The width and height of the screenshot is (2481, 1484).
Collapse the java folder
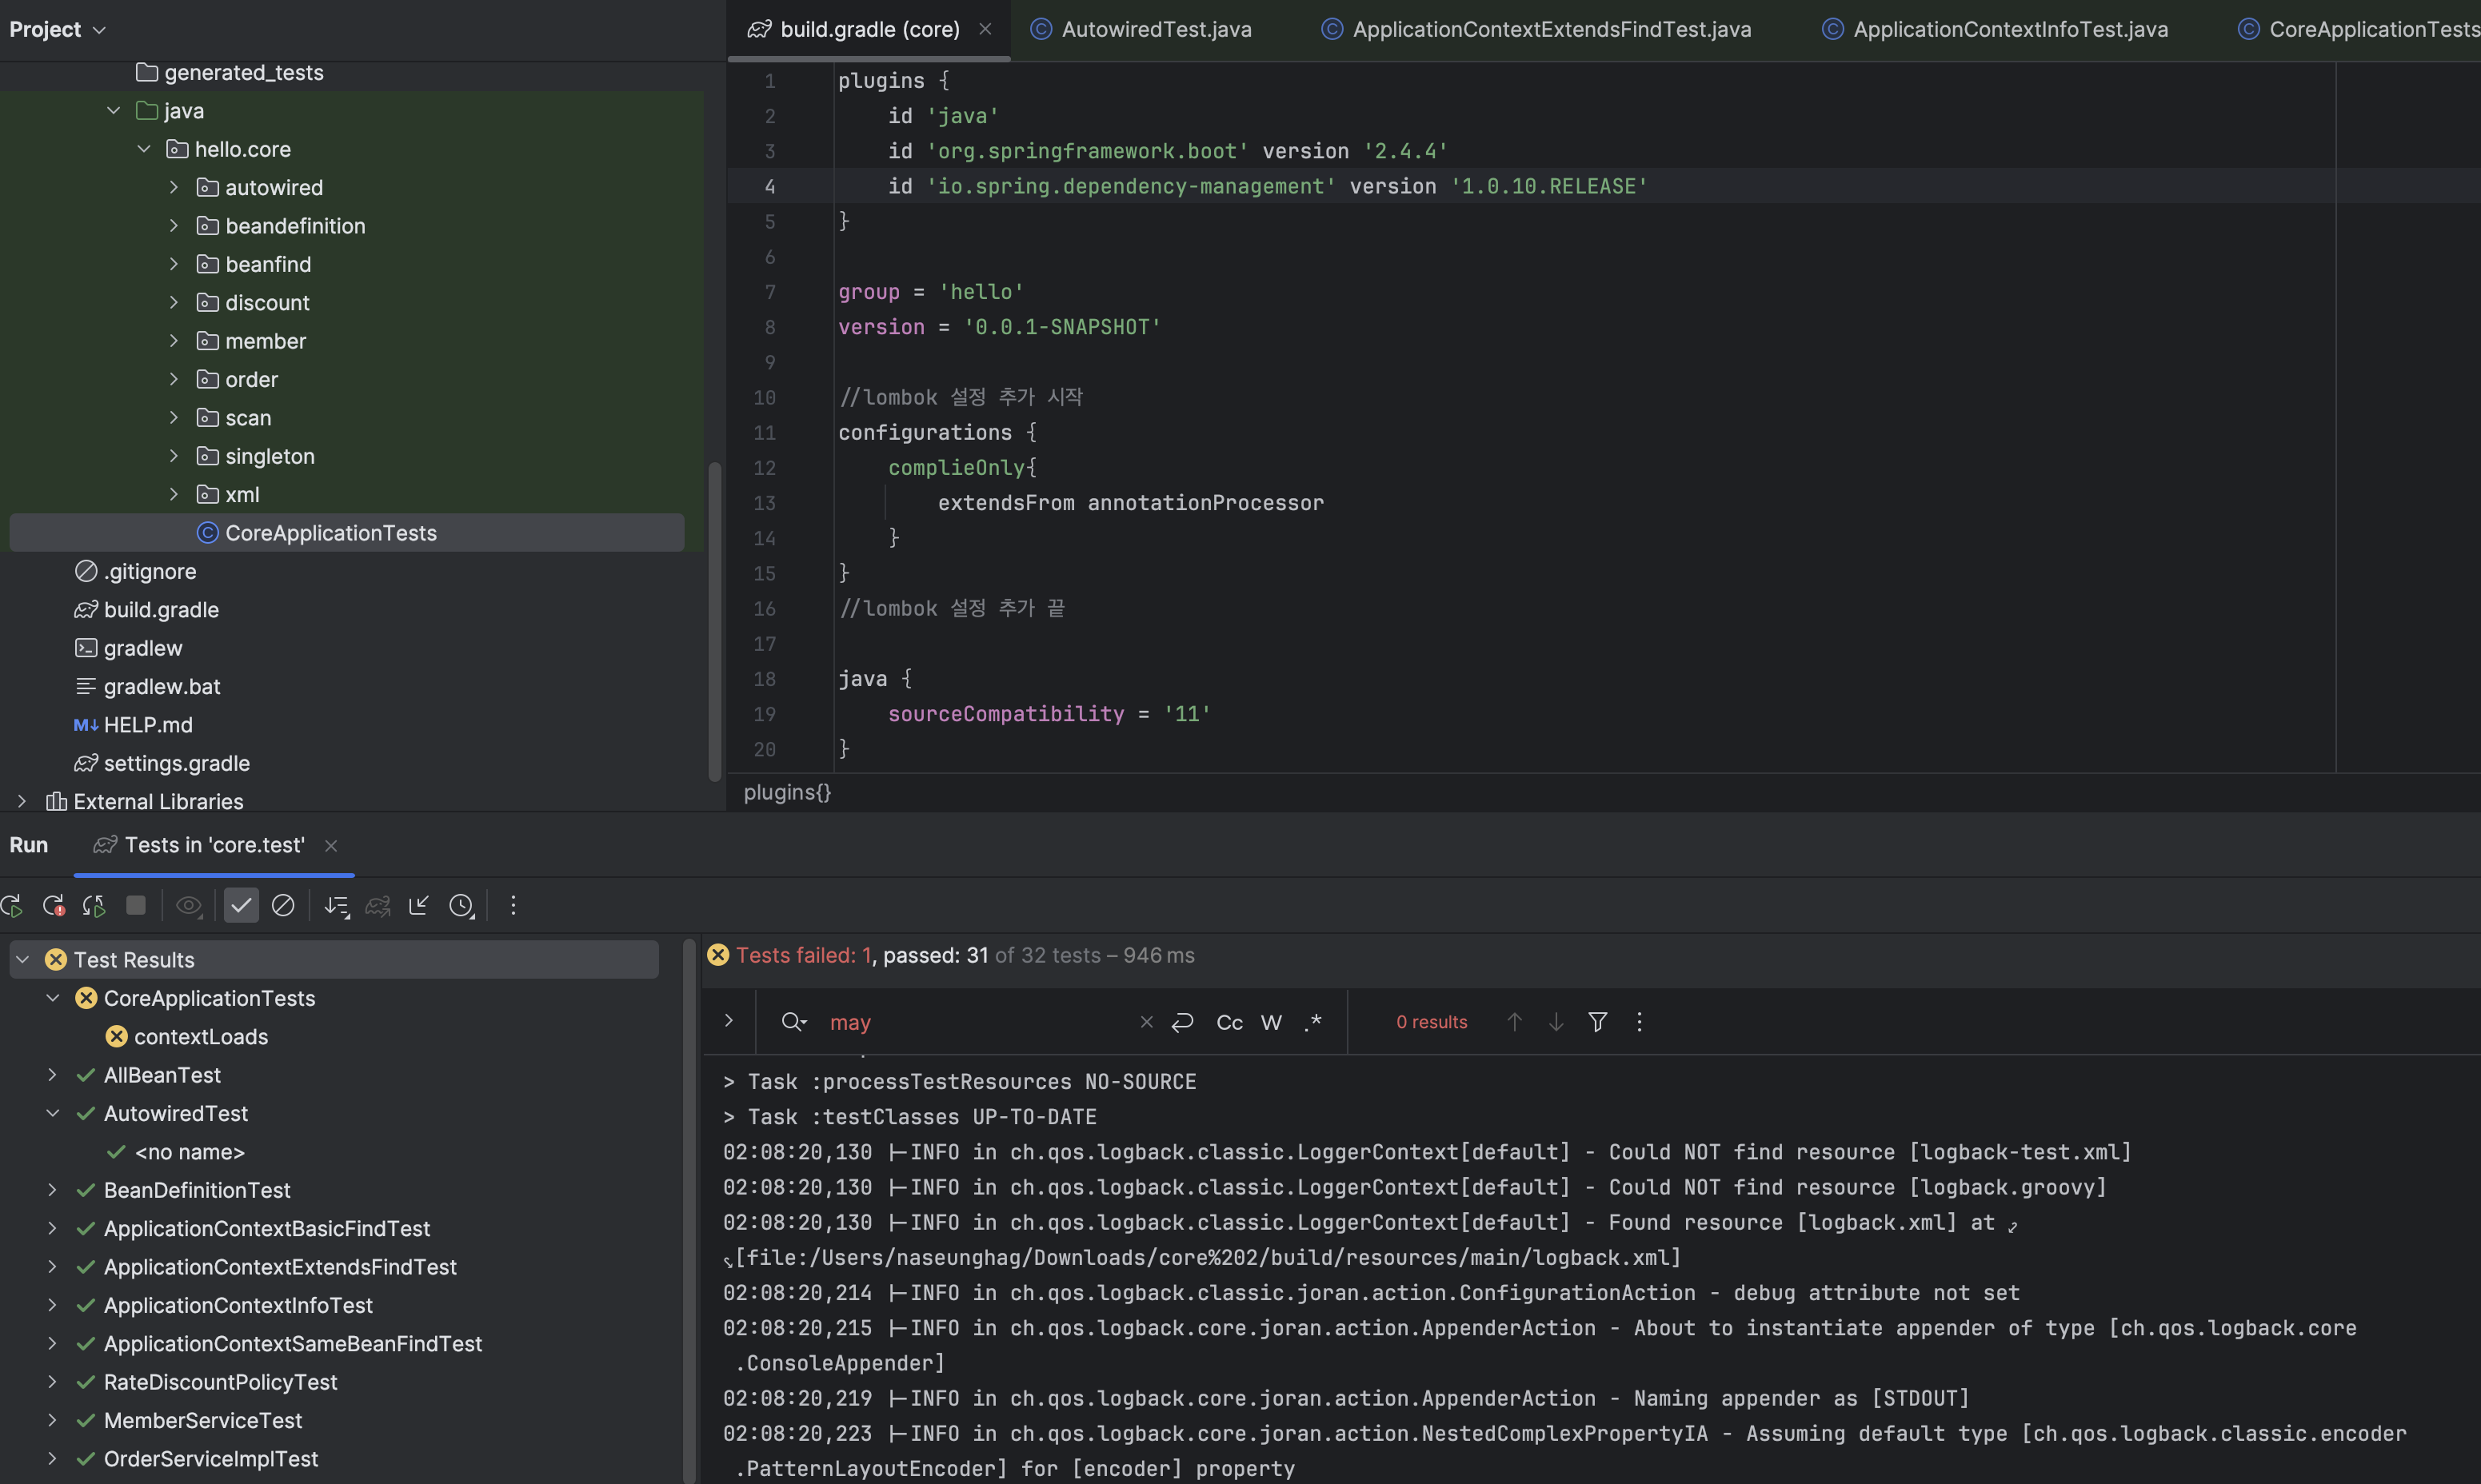tap(113, 111)
